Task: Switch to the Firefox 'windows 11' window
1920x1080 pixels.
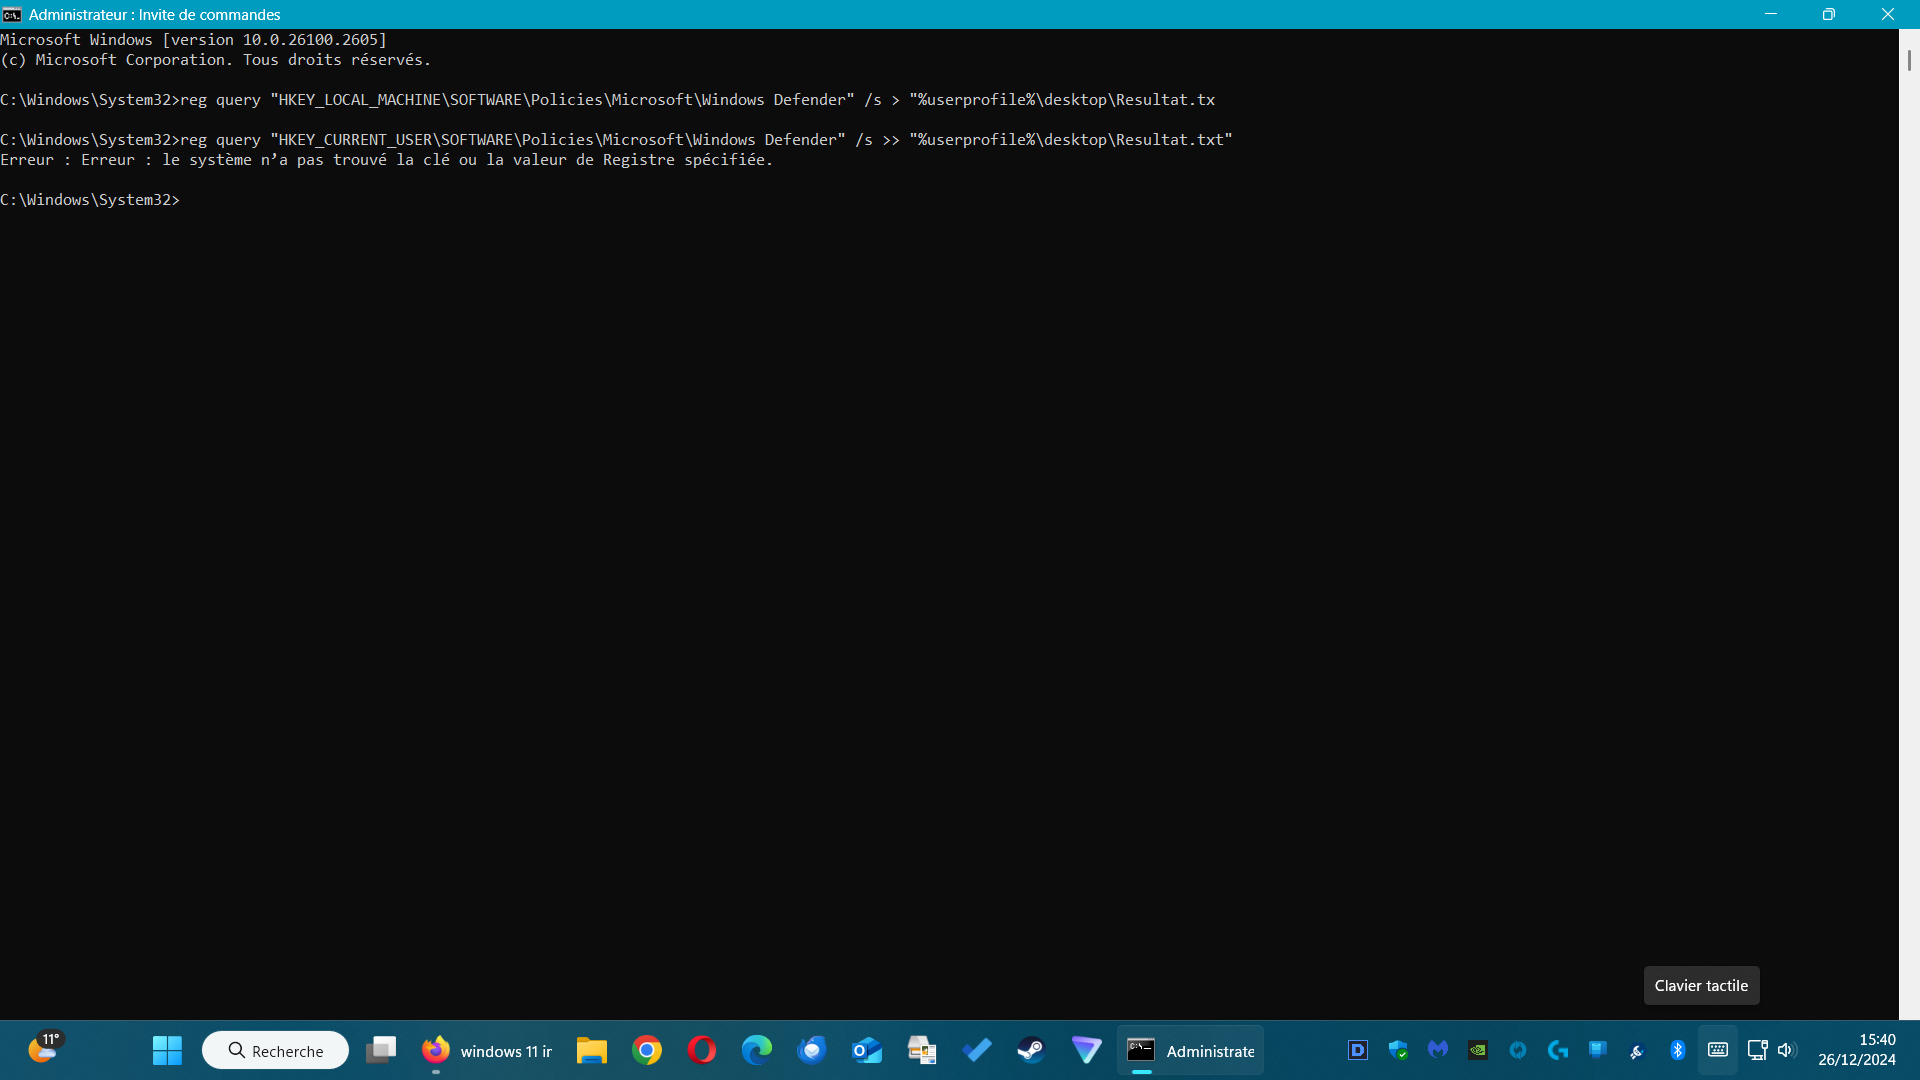Action: (x=487, y=1050)
